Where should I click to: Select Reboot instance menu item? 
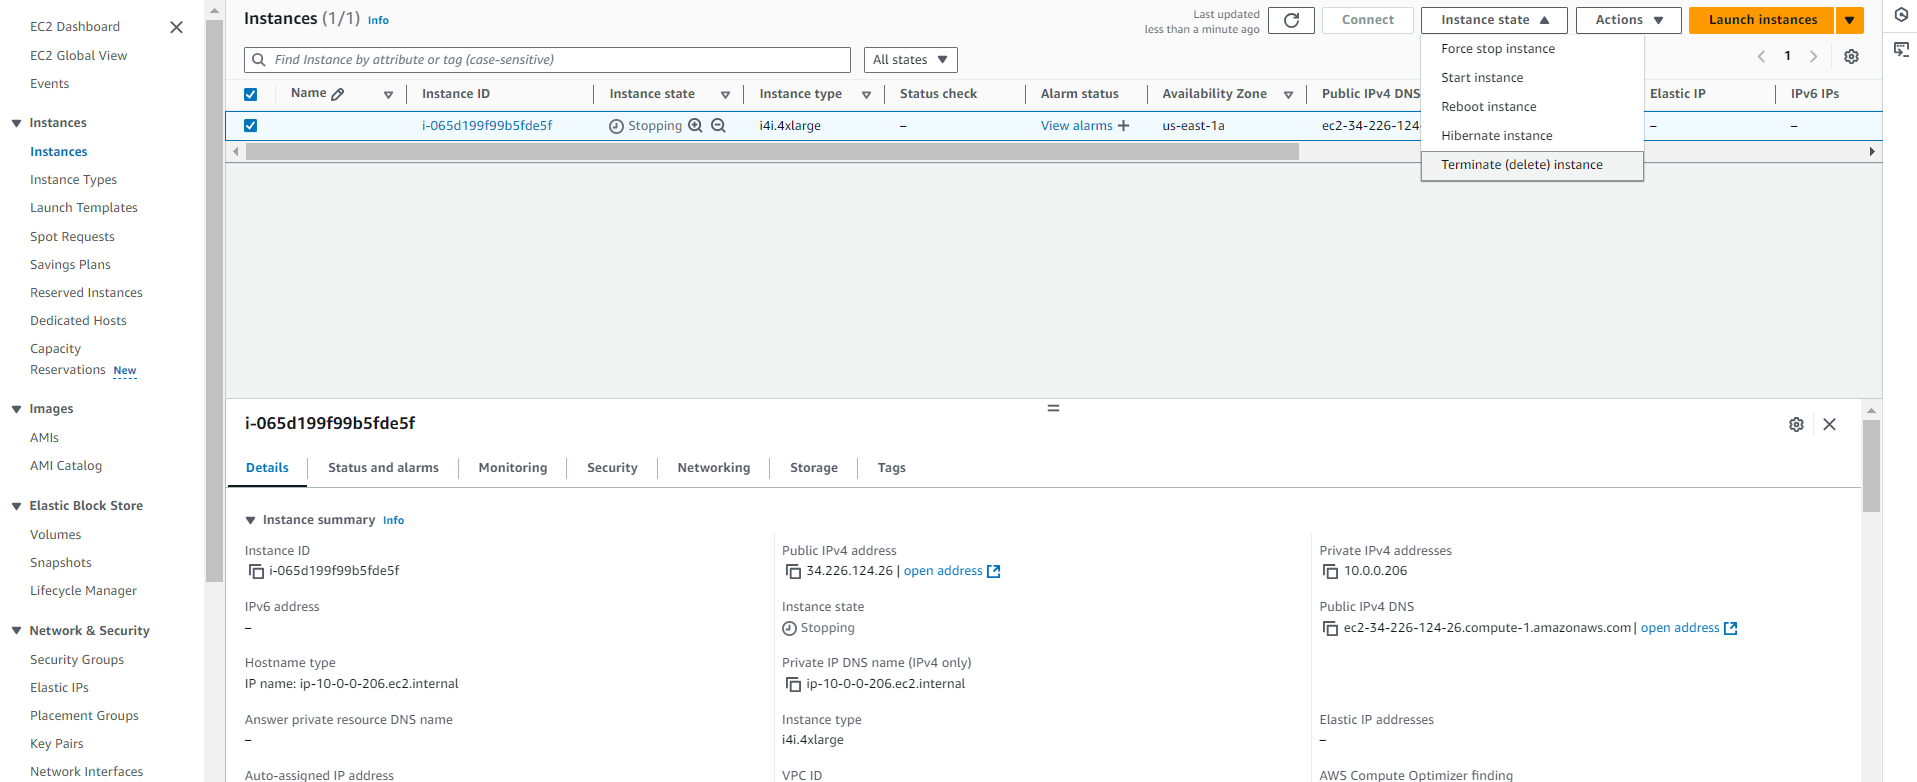coord(1532,107)
